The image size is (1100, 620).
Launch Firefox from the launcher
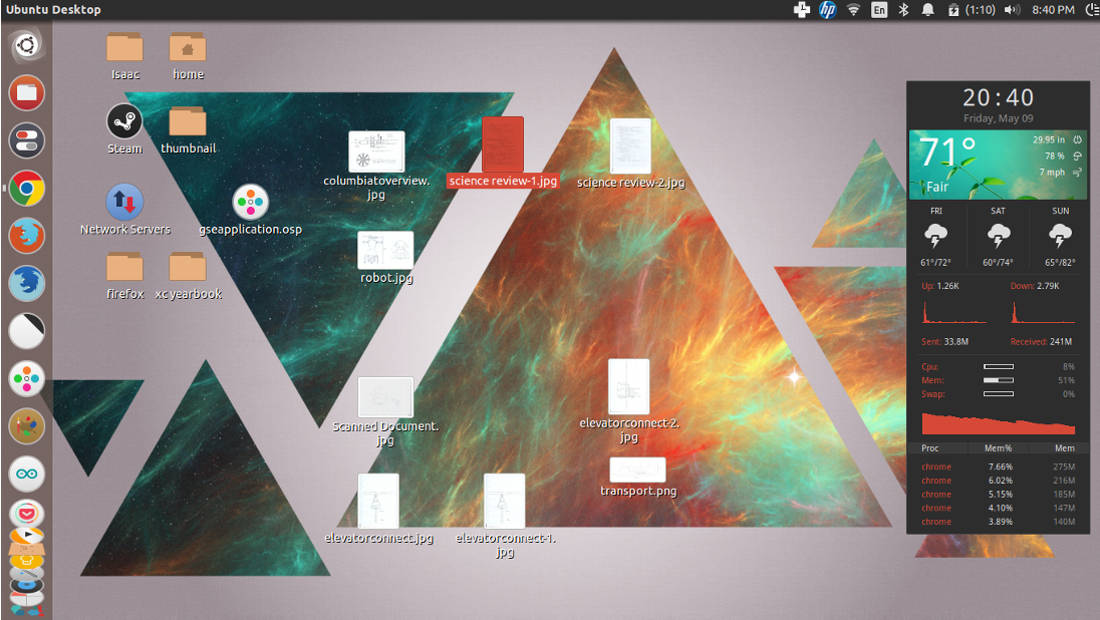(x=27, y=236)
